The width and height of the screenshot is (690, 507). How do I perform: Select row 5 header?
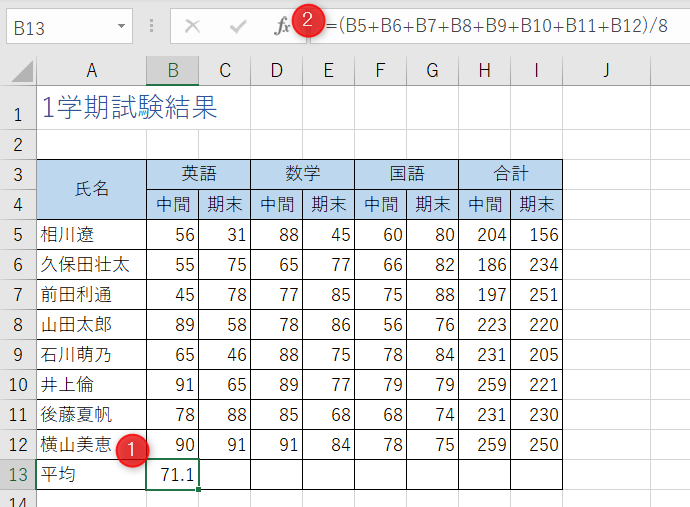17,235
